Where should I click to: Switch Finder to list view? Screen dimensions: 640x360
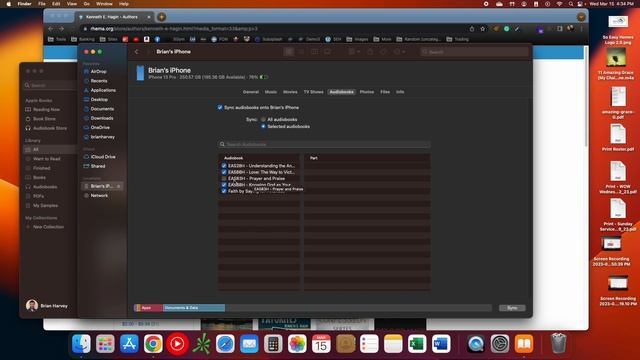click(x=302, y=52)
